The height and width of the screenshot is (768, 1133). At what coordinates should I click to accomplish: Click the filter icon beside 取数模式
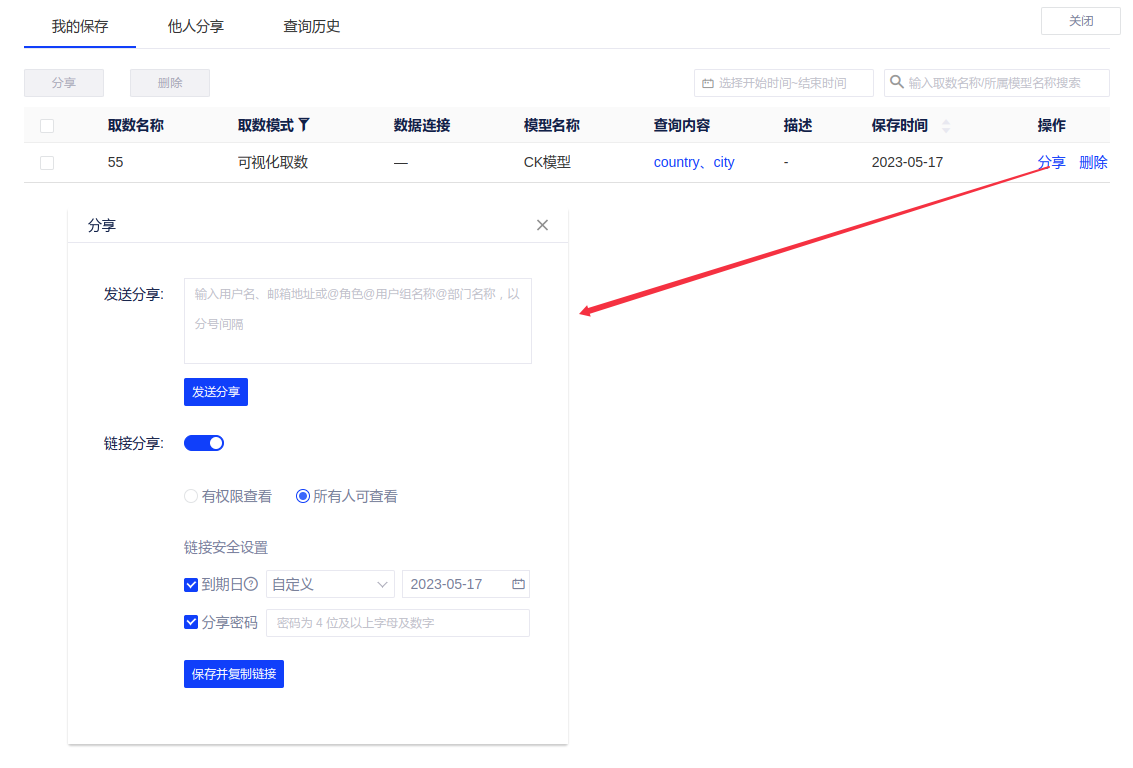coord(304,125)
